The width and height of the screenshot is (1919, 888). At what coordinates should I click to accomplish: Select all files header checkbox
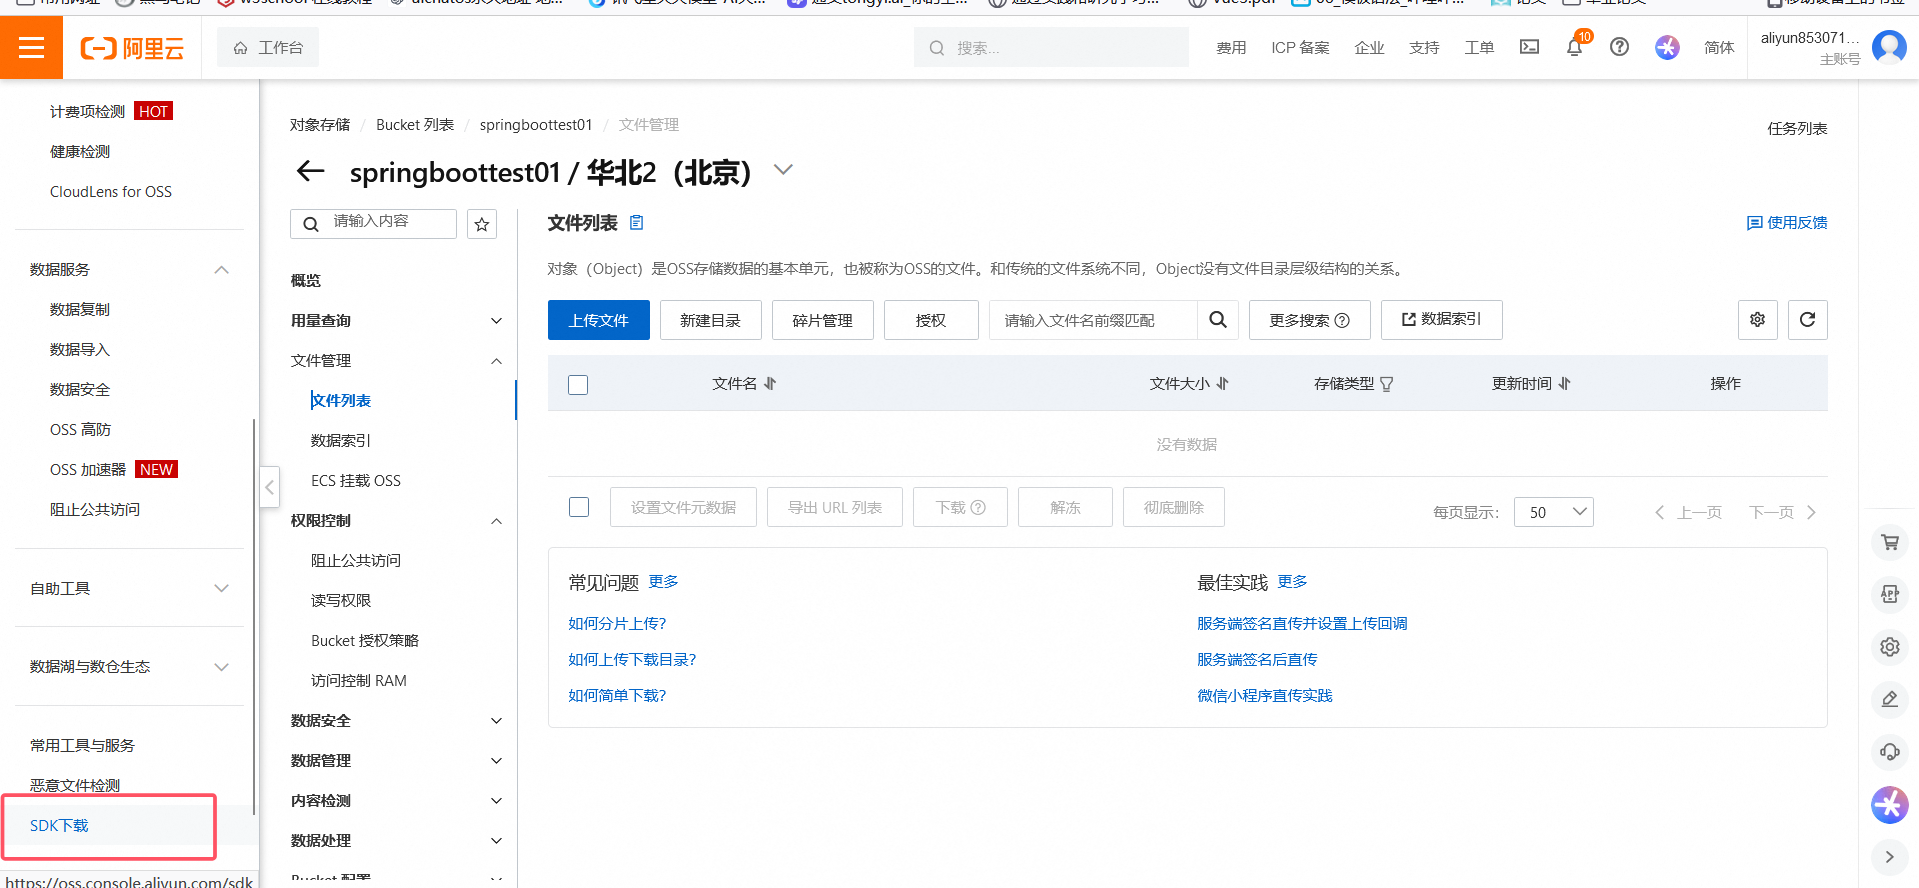(578, 385)
